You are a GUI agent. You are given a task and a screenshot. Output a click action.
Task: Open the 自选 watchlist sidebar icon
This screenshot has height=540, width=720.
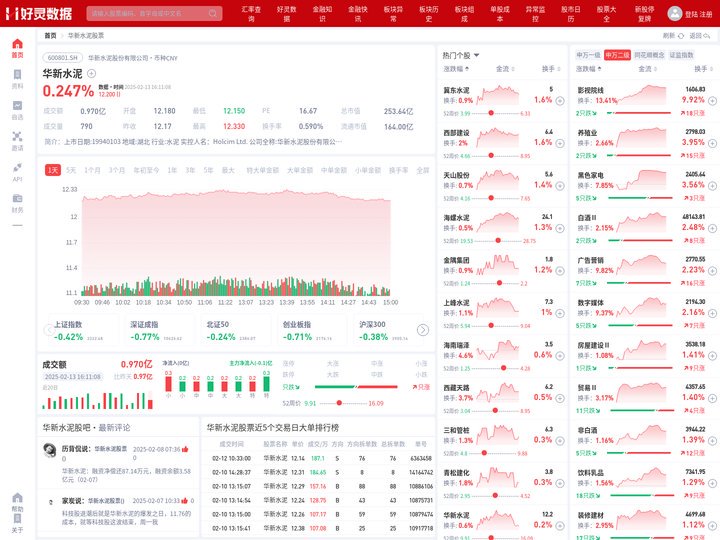click(17, 106)
